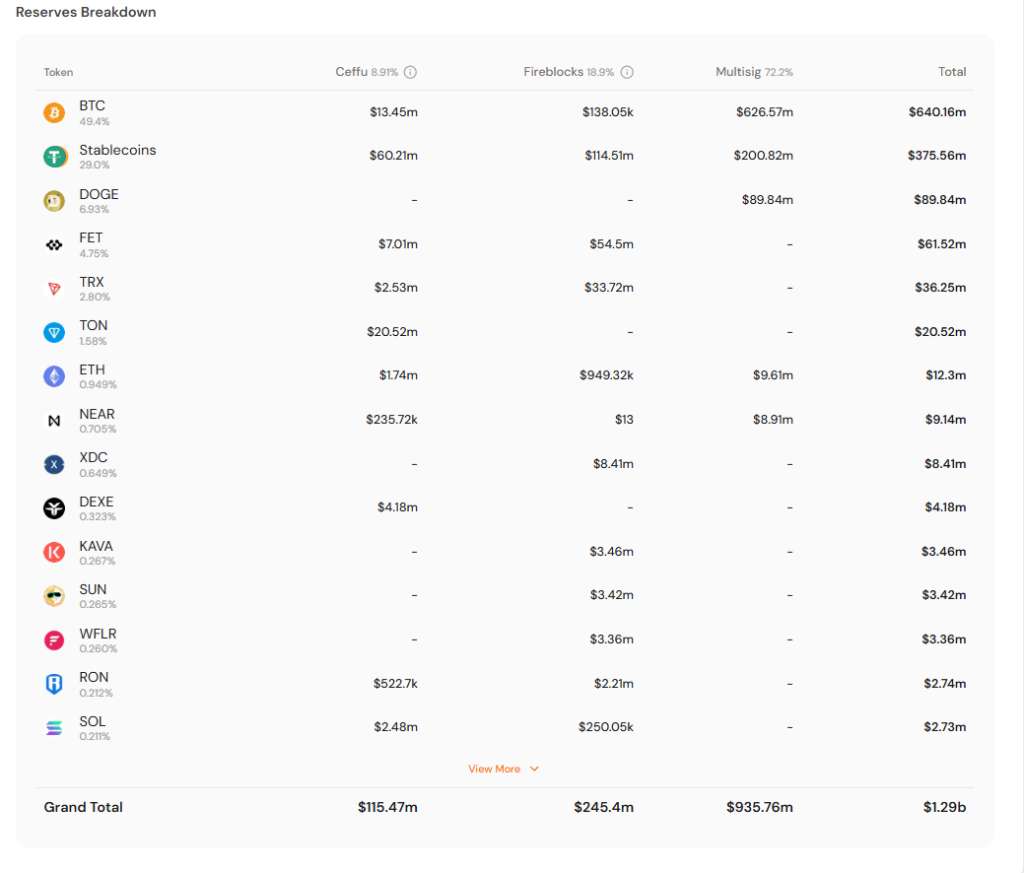Click the Stablecoins Tether icon
The image size is (1024, 873).
[54, 157]
